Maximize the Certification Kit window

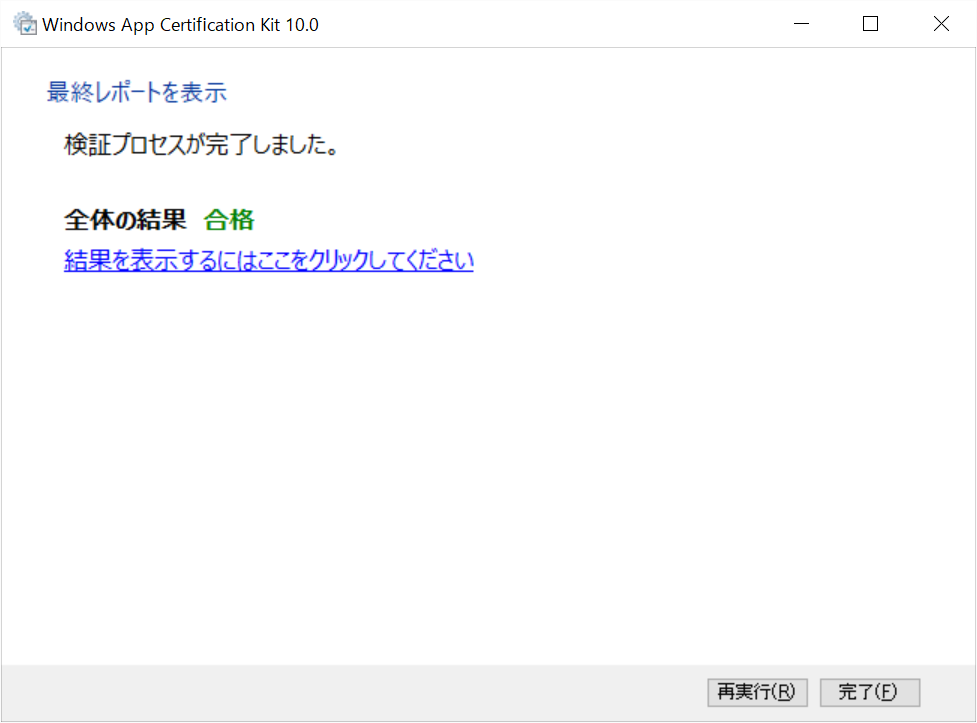point(870,24)
